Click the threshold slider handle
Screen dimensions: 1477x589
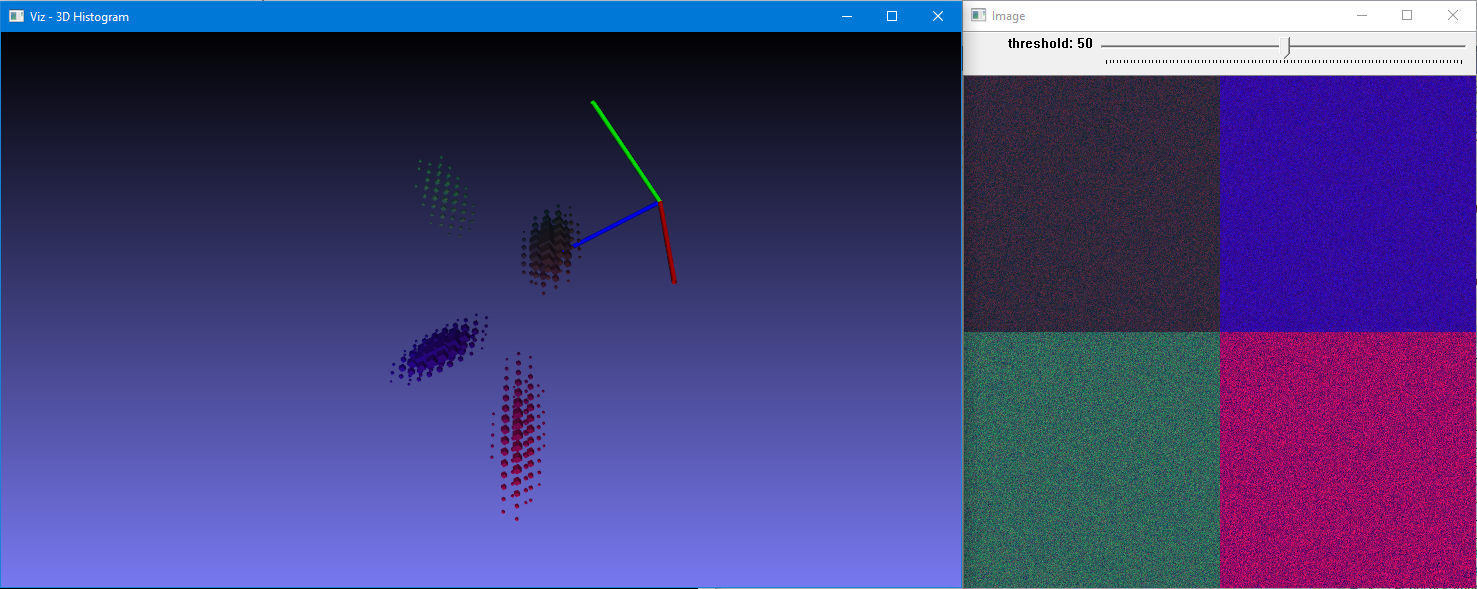pyautogui.click(x=1287, y=46)
